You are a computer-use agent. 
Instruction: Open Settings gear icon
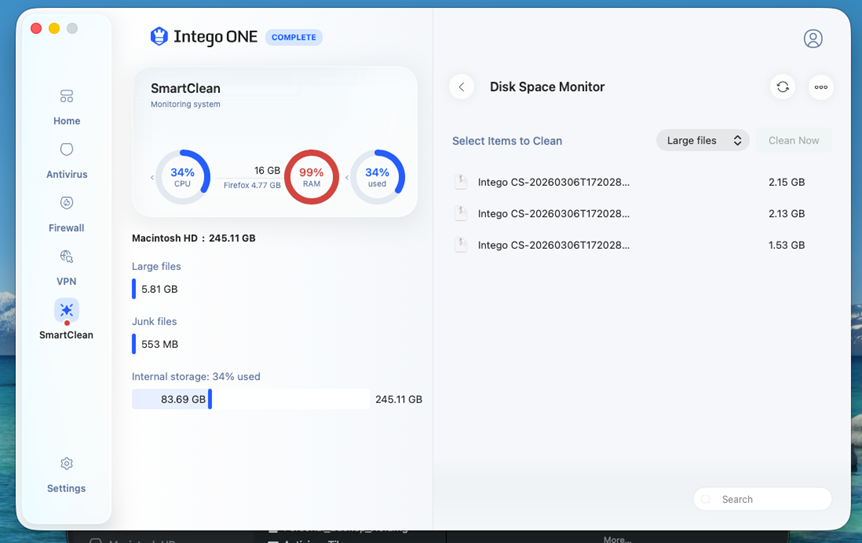(x=67, y=463)
